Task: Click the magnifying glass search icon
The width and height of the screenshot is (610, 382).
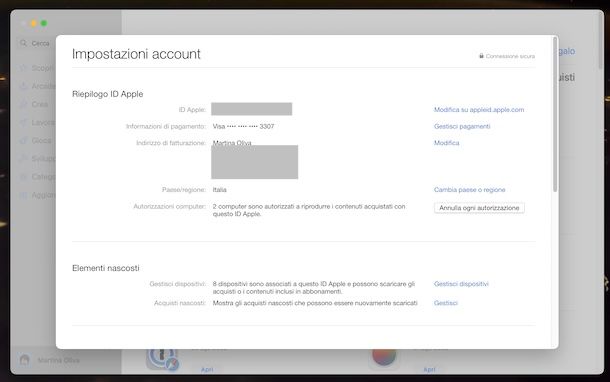Action: [x=24, y=43]
